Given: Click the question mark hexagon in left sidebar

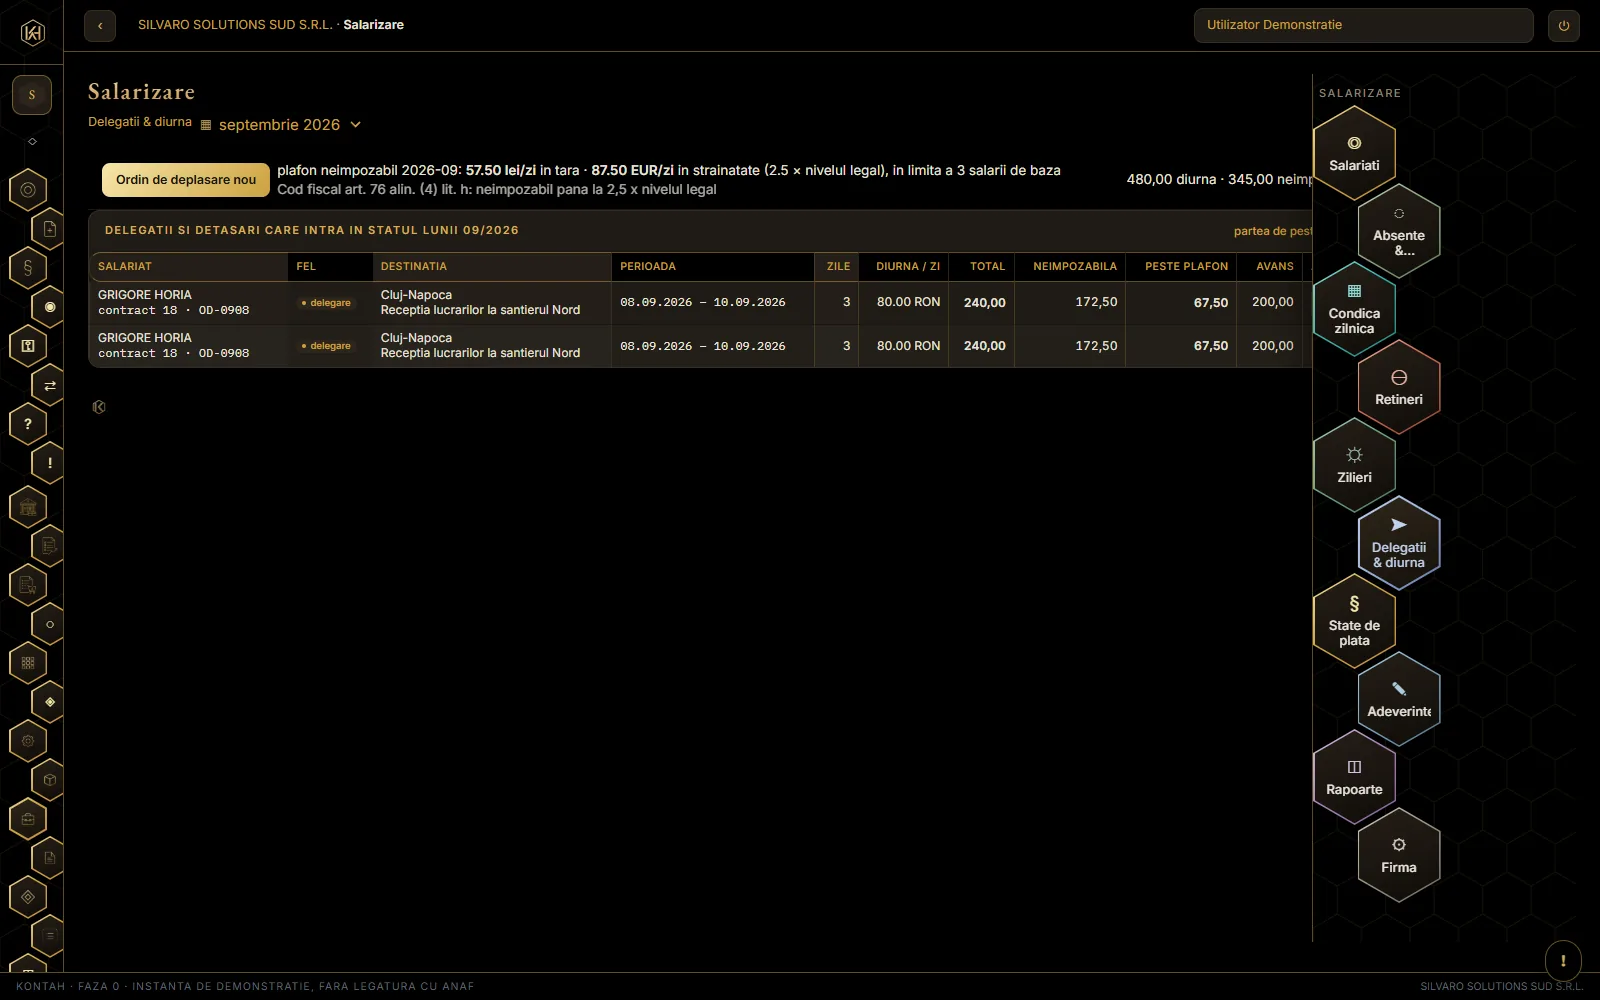Looking at the screenshot, I should pos(28,424).
